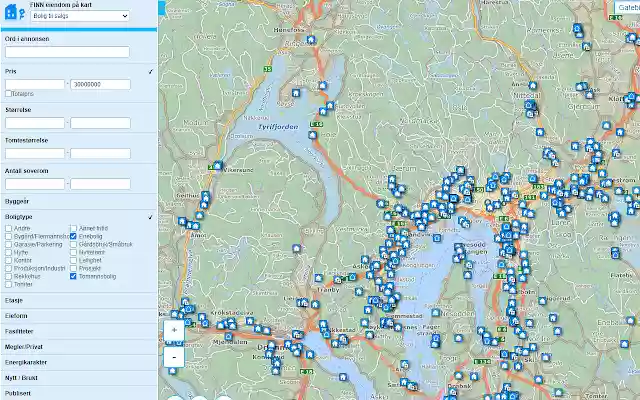This screenshot has width=640, height=400.
Task: Click the minimum Antall soverom field
Action: click(35, 184)
